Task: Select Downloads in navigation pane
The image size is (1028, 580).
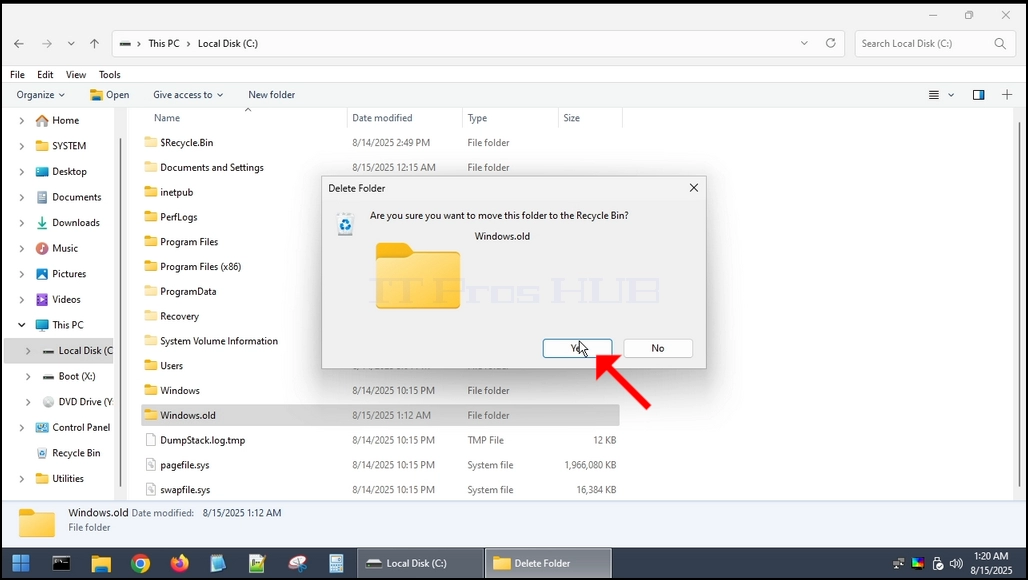Action: (68, 223)
